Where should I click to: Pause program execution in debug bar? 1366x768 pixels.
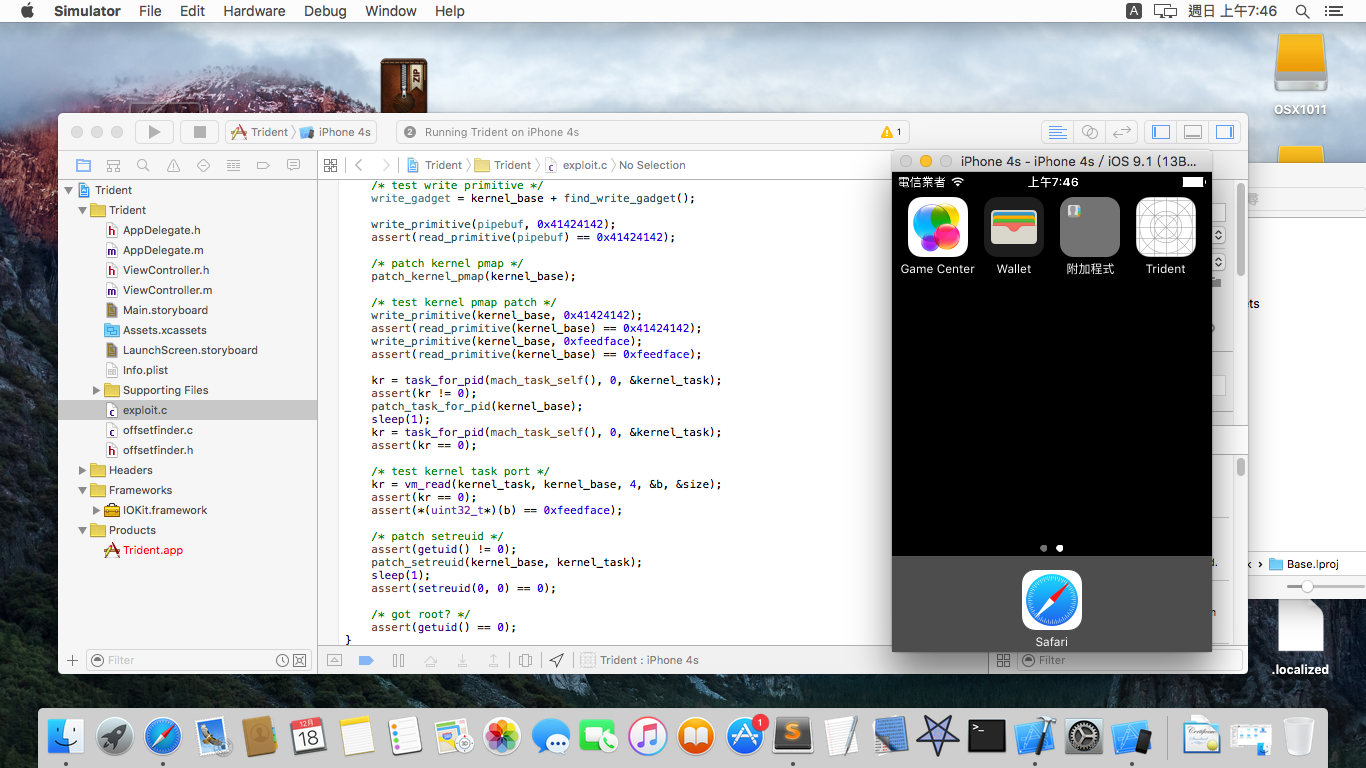(x=398, y=660)
